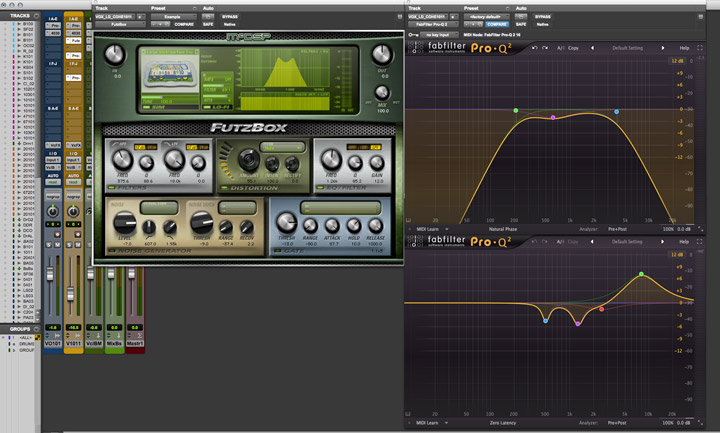Click the VO101 channel volume fader
720x433 pixels.
point(50,275)
